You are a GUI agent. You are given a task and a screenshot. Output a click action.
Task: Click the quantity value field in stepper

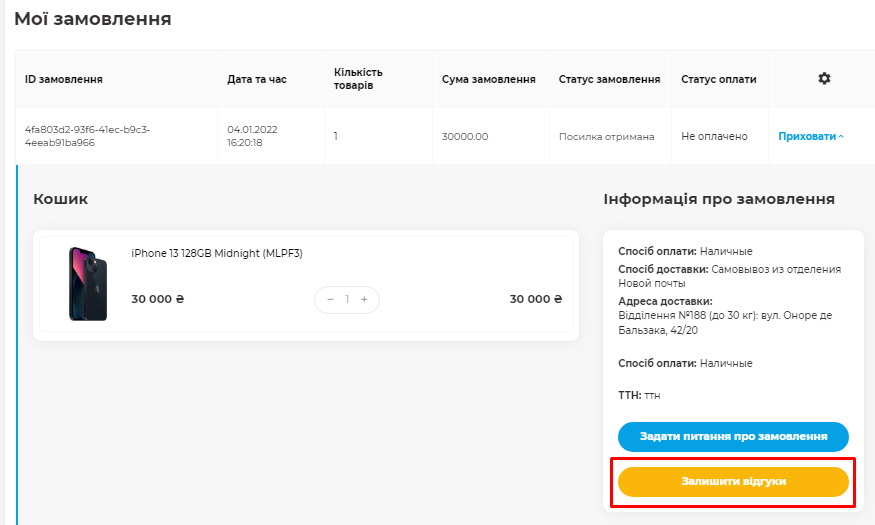pyautogui.click(x=347, y=300)
